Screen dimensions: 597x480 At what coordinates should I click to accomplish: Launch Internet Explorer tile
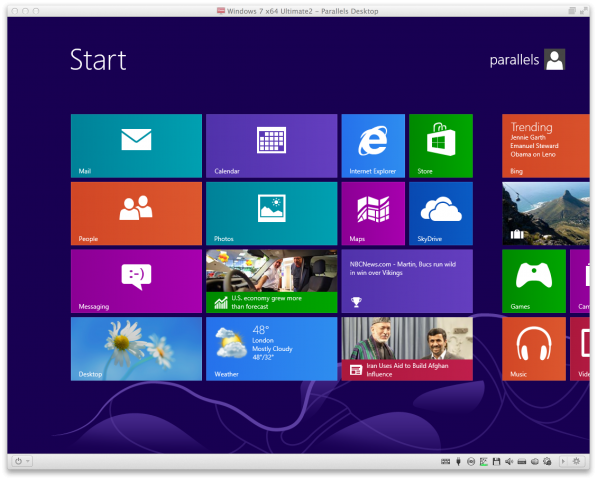tap(373, 146)
